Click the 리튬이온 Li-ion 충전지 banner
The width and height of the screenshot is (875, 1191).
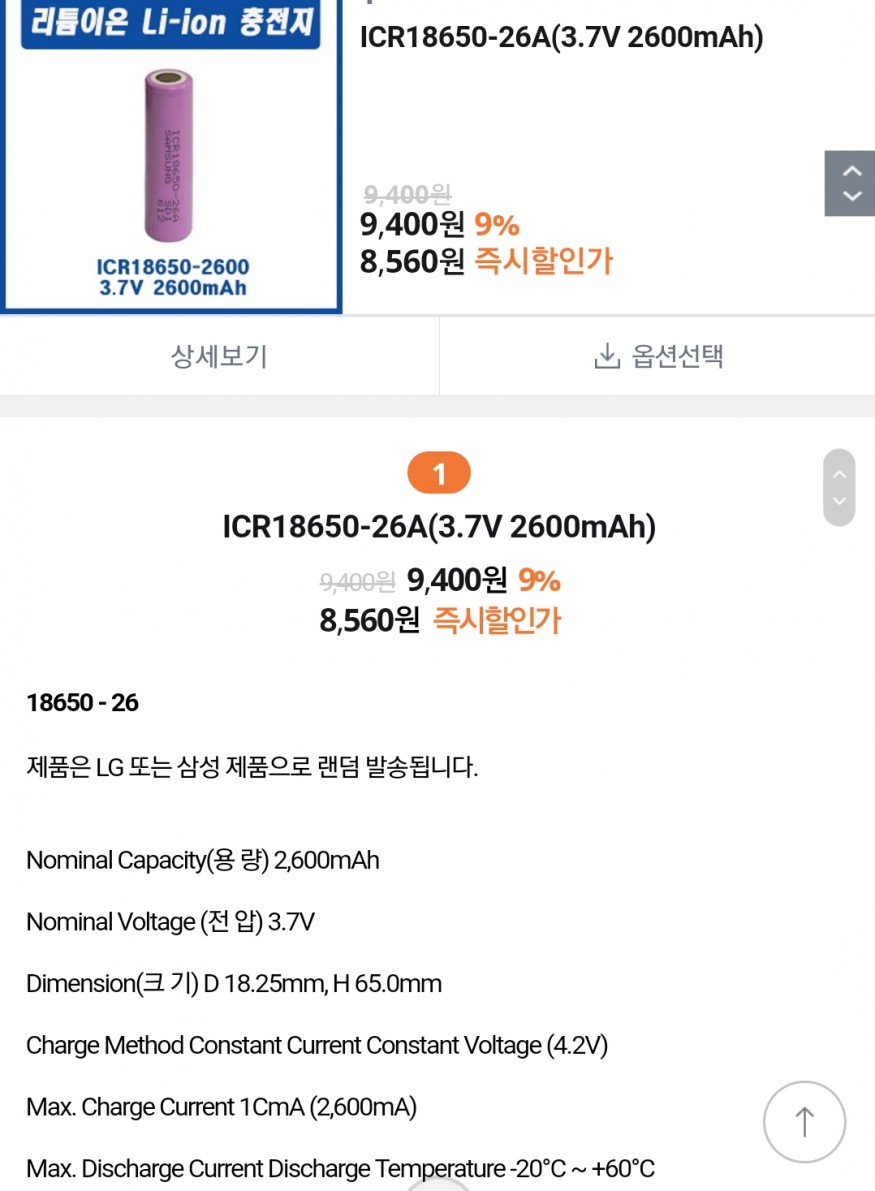coord(171,24)
